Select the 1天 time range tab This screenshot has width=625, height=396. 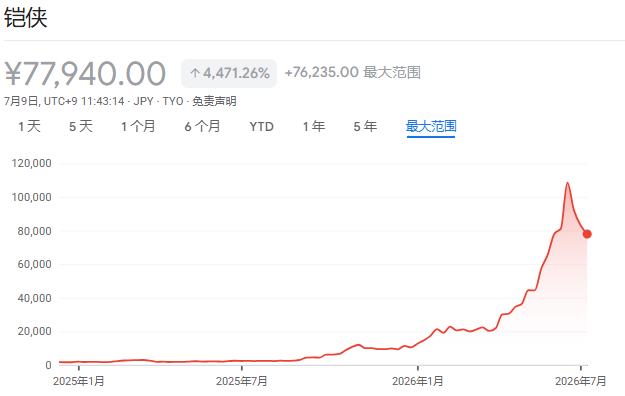tap(29, 126)
